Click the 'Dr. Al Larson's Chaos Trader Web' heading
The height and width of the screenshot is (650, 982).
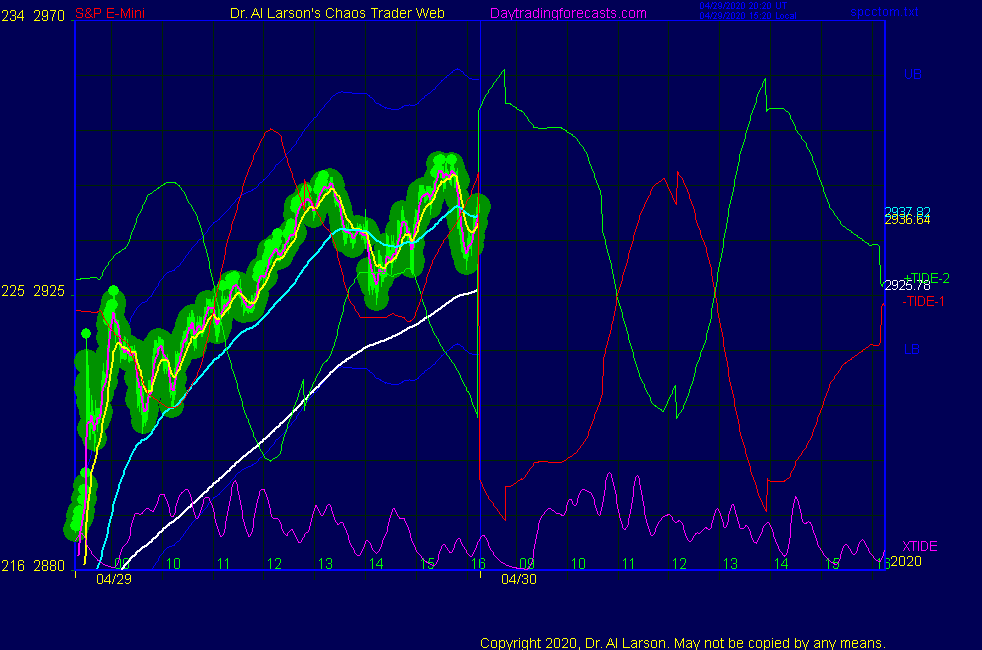click(x=337, y=13)
